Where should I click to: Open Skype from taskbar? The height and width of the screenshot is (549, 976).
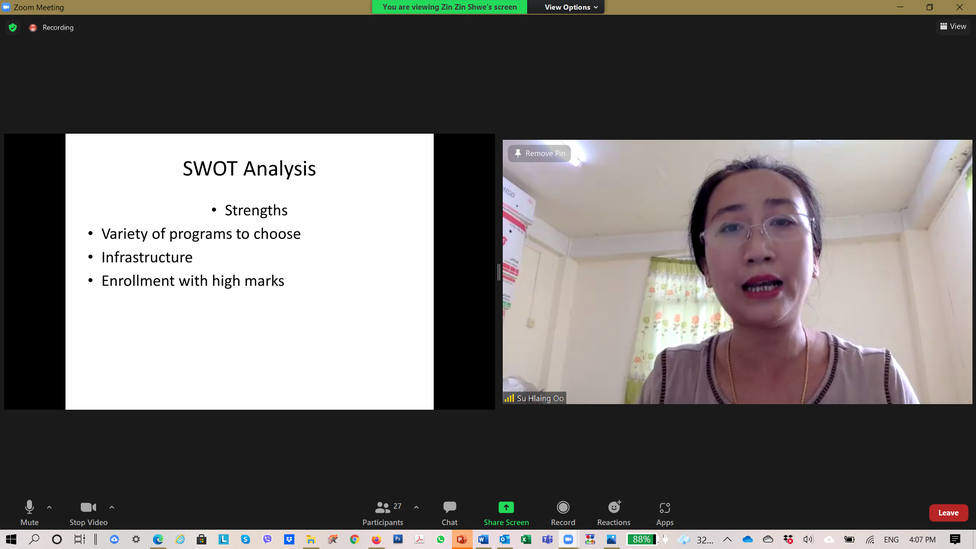[x=245, y=540]
